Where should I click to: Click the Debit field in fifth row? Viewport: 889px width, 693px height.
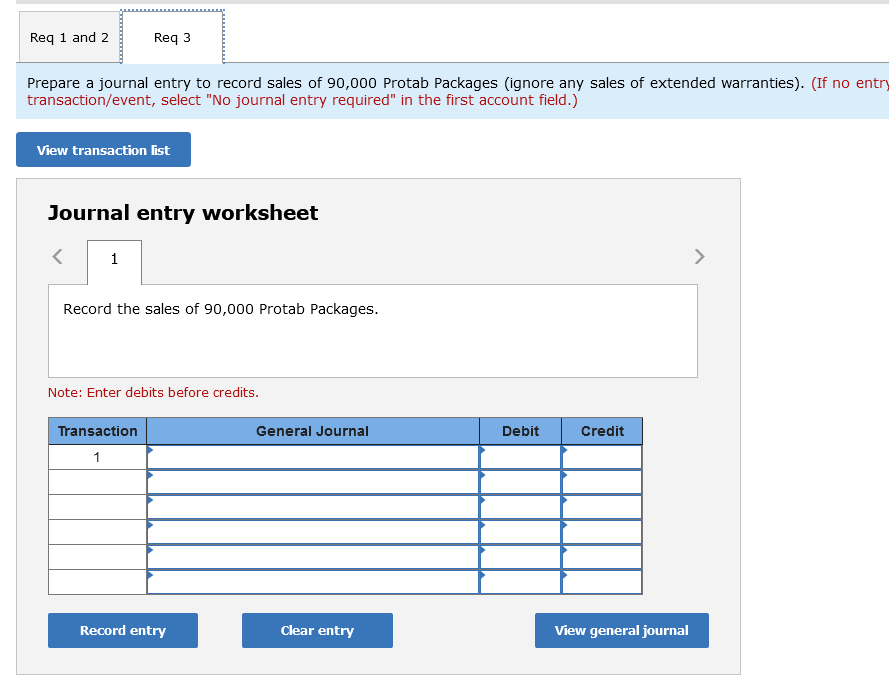[x=520, y=557]
